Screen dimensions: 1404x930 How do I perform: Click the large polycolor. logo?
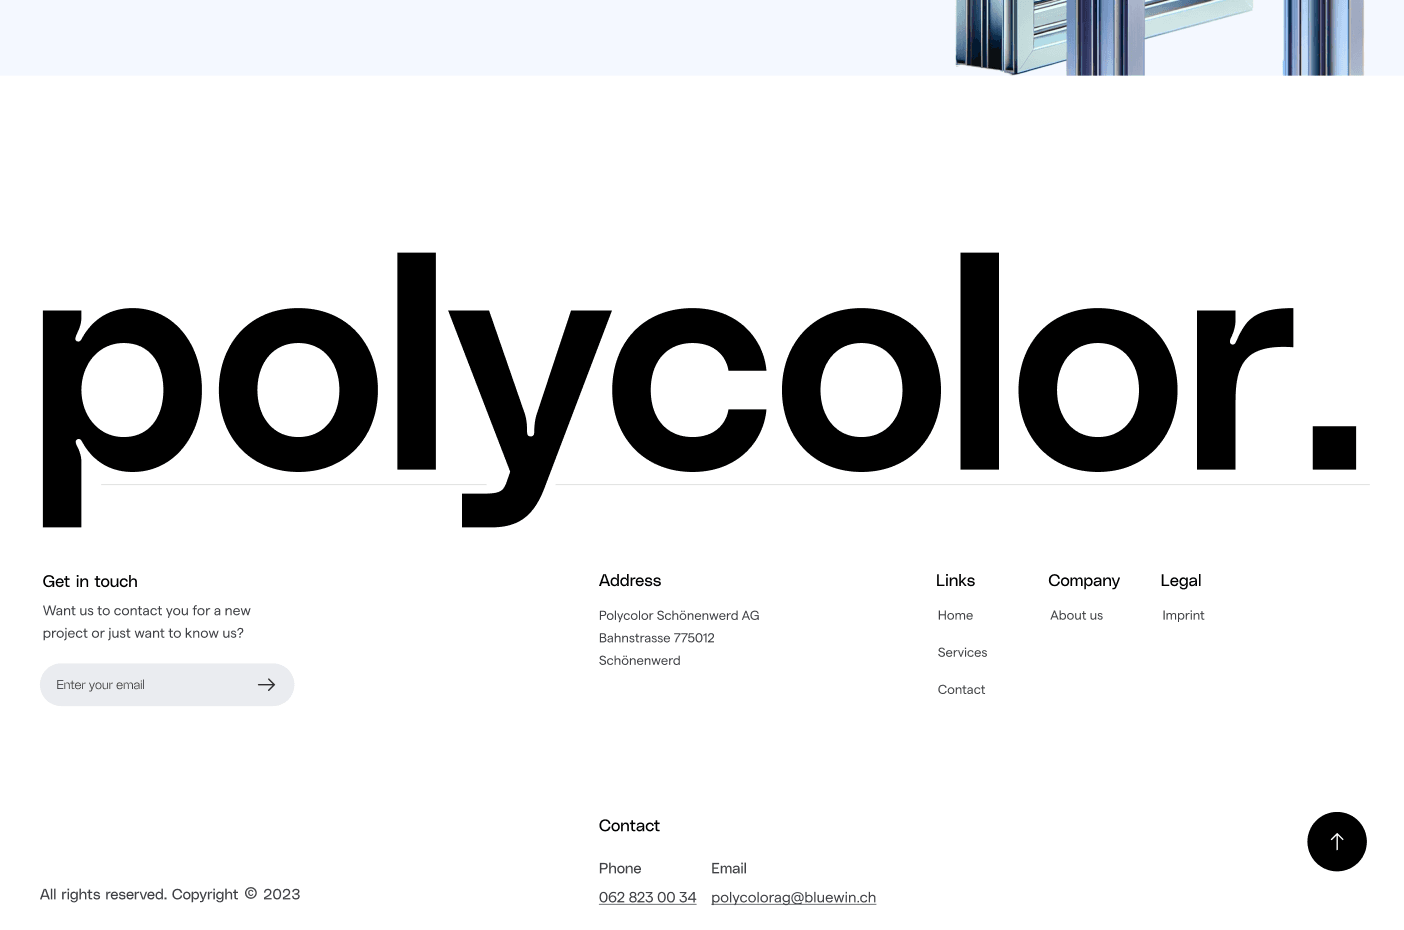[x=700, y=390]
